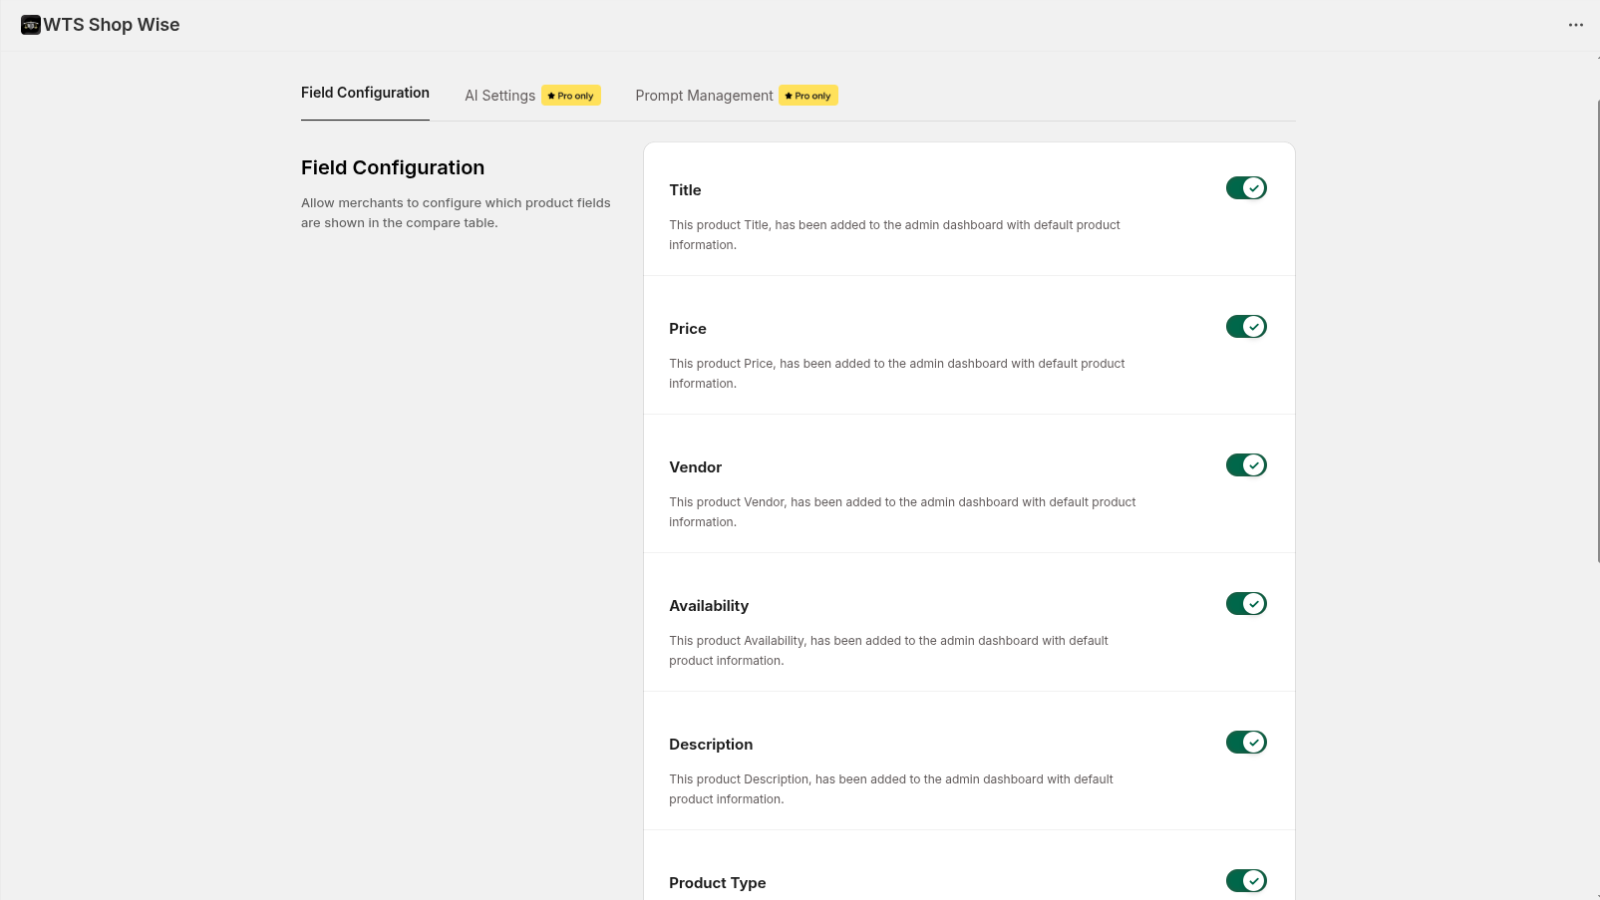Click the checkmark icon on the Vendor switch

click(x=1253, y=464)
